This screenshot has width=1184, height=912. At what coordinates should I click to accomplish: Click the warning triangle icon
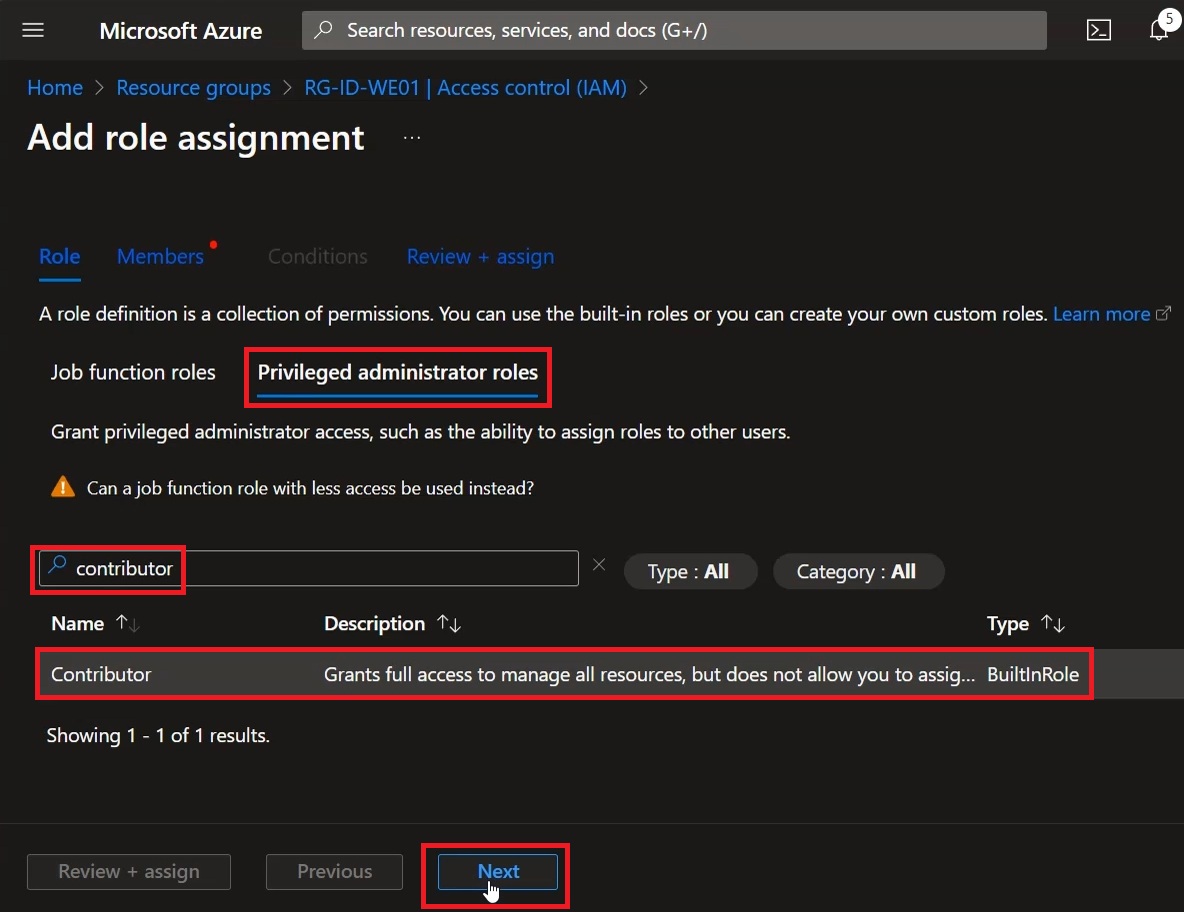[x=63, y=487]
